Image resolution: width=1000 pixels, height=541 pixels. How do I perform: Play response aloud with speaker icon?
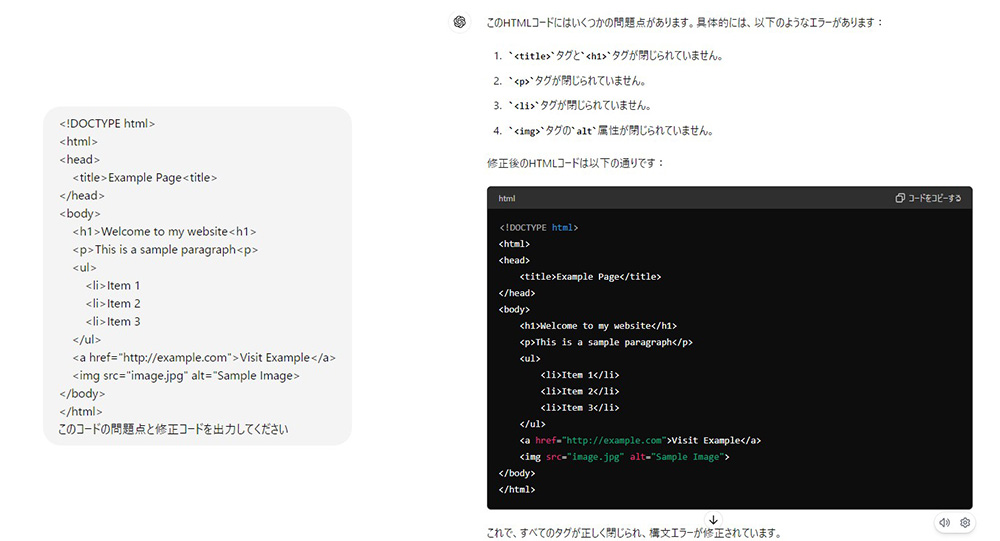tap(945, 522)
